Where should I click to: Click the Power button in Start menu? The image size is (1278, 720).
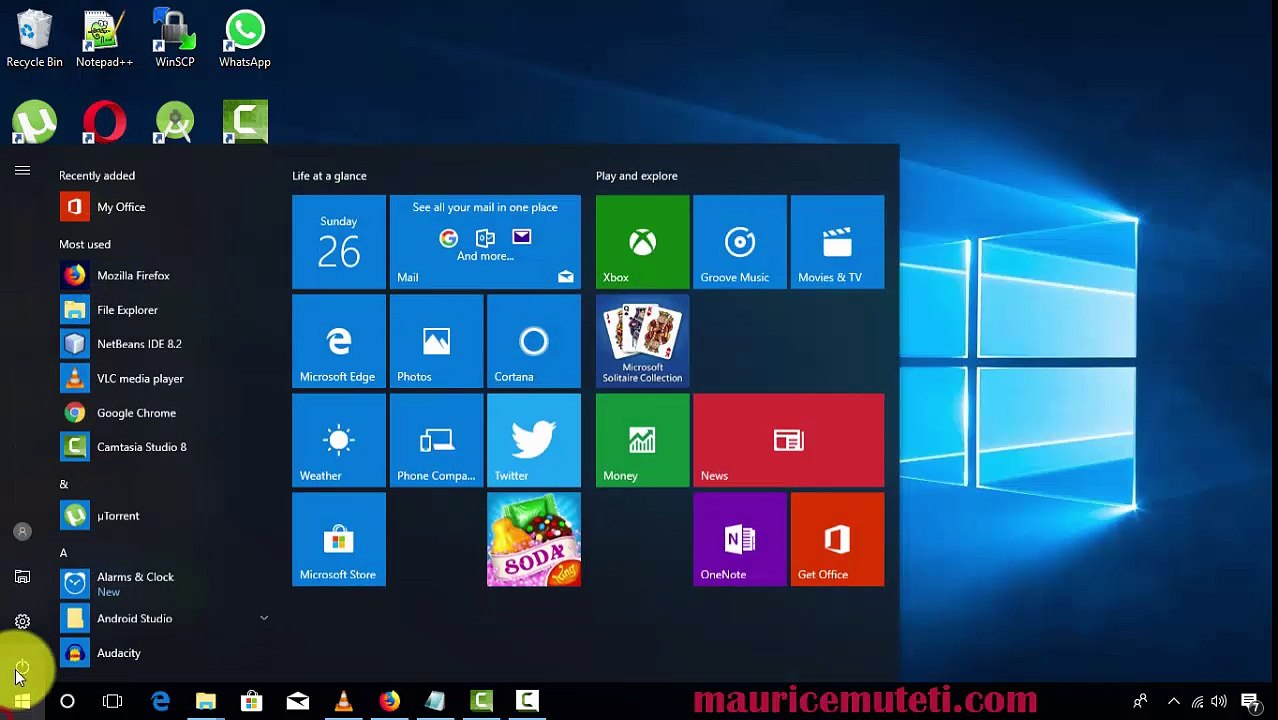point(22,666)
